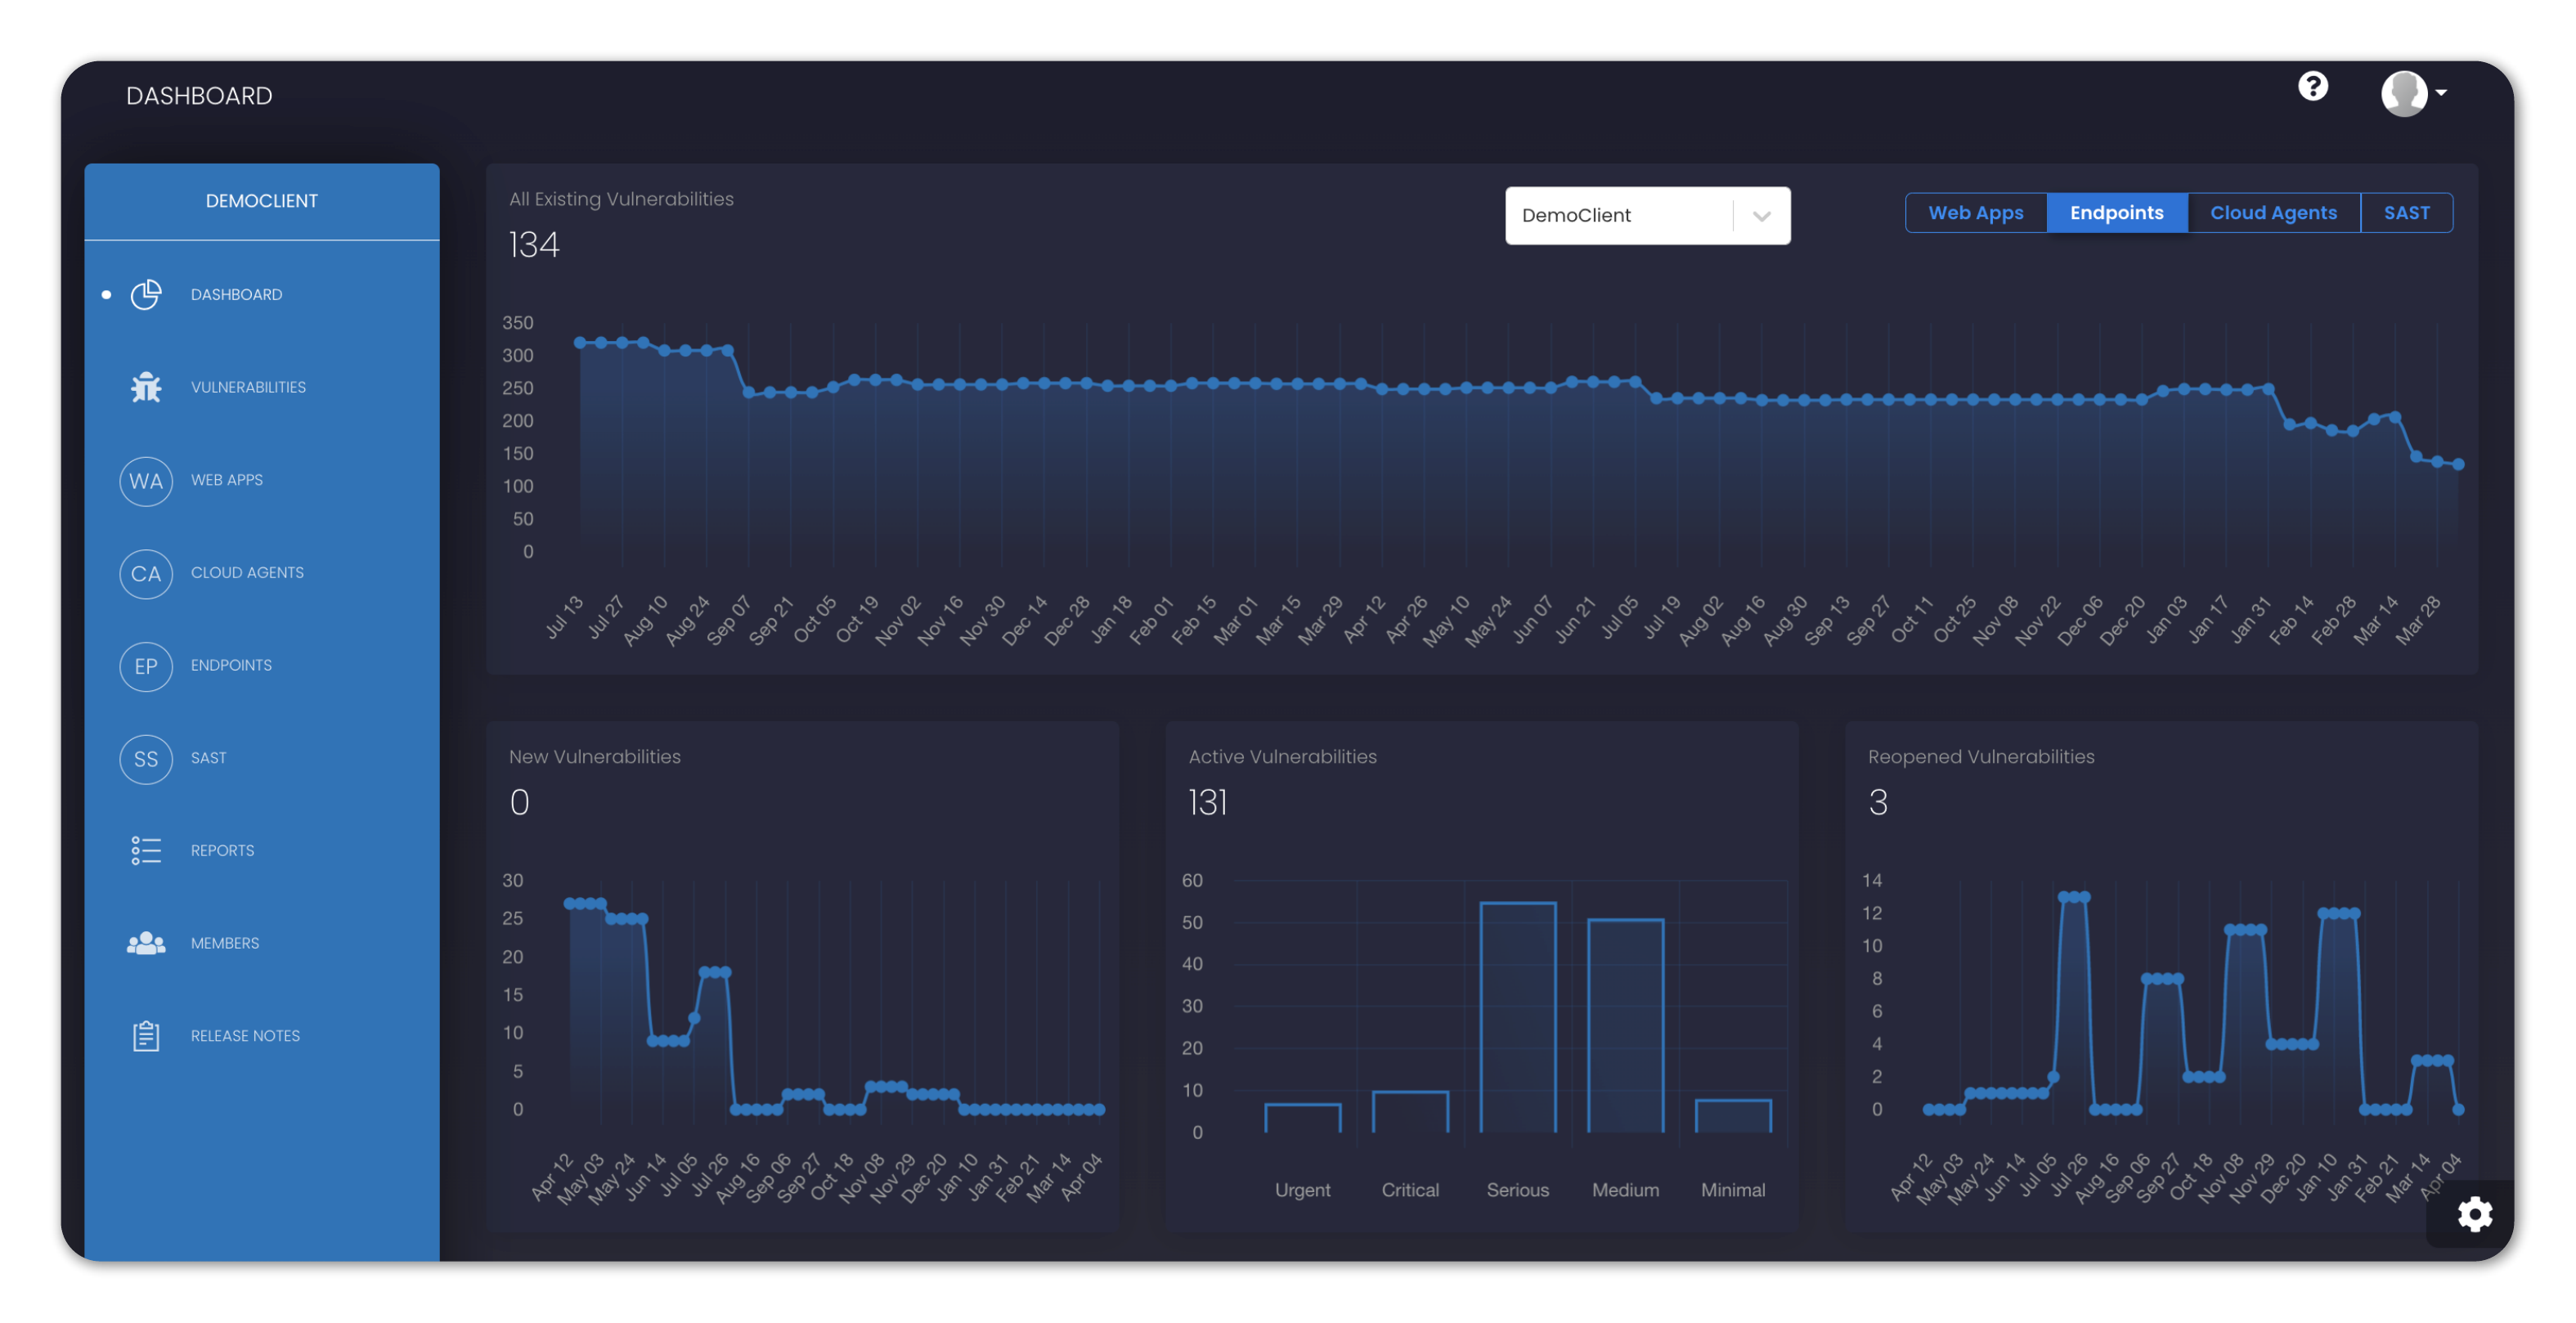Switch to the SAST tab
Screen dimensions: 2576x1323
click(2405, 213)
